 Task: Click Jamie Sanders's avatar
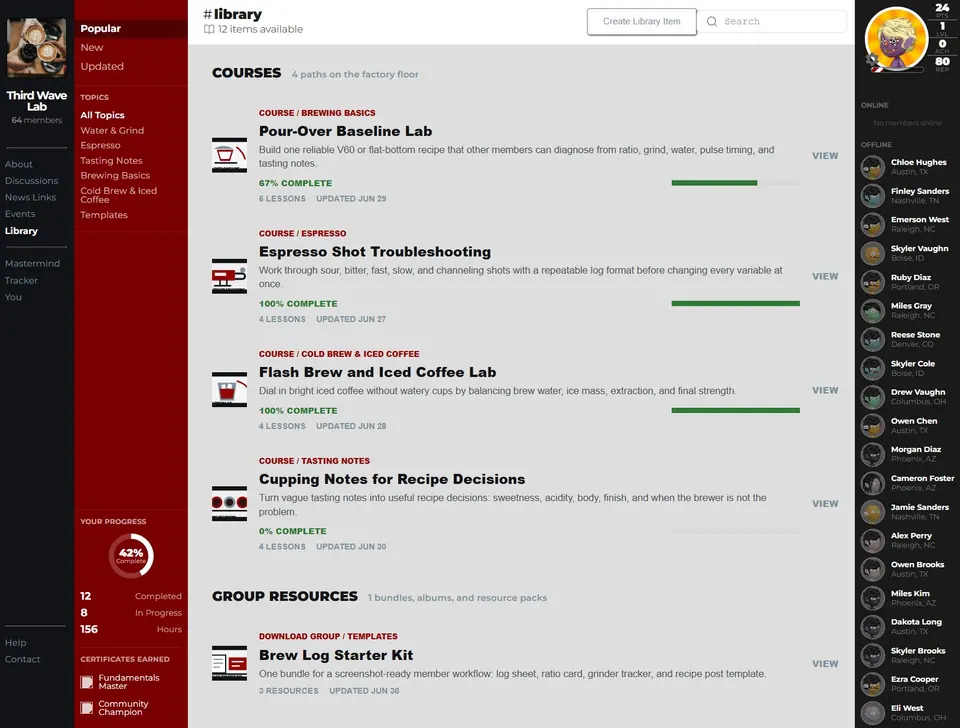click(x=872, y=511)
